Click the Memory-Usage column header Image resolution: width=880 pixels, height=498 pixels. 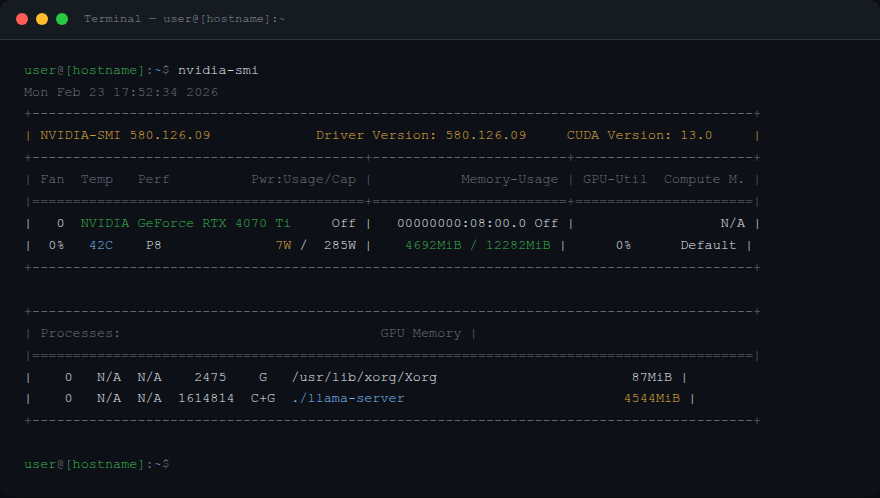coord(510,180)
